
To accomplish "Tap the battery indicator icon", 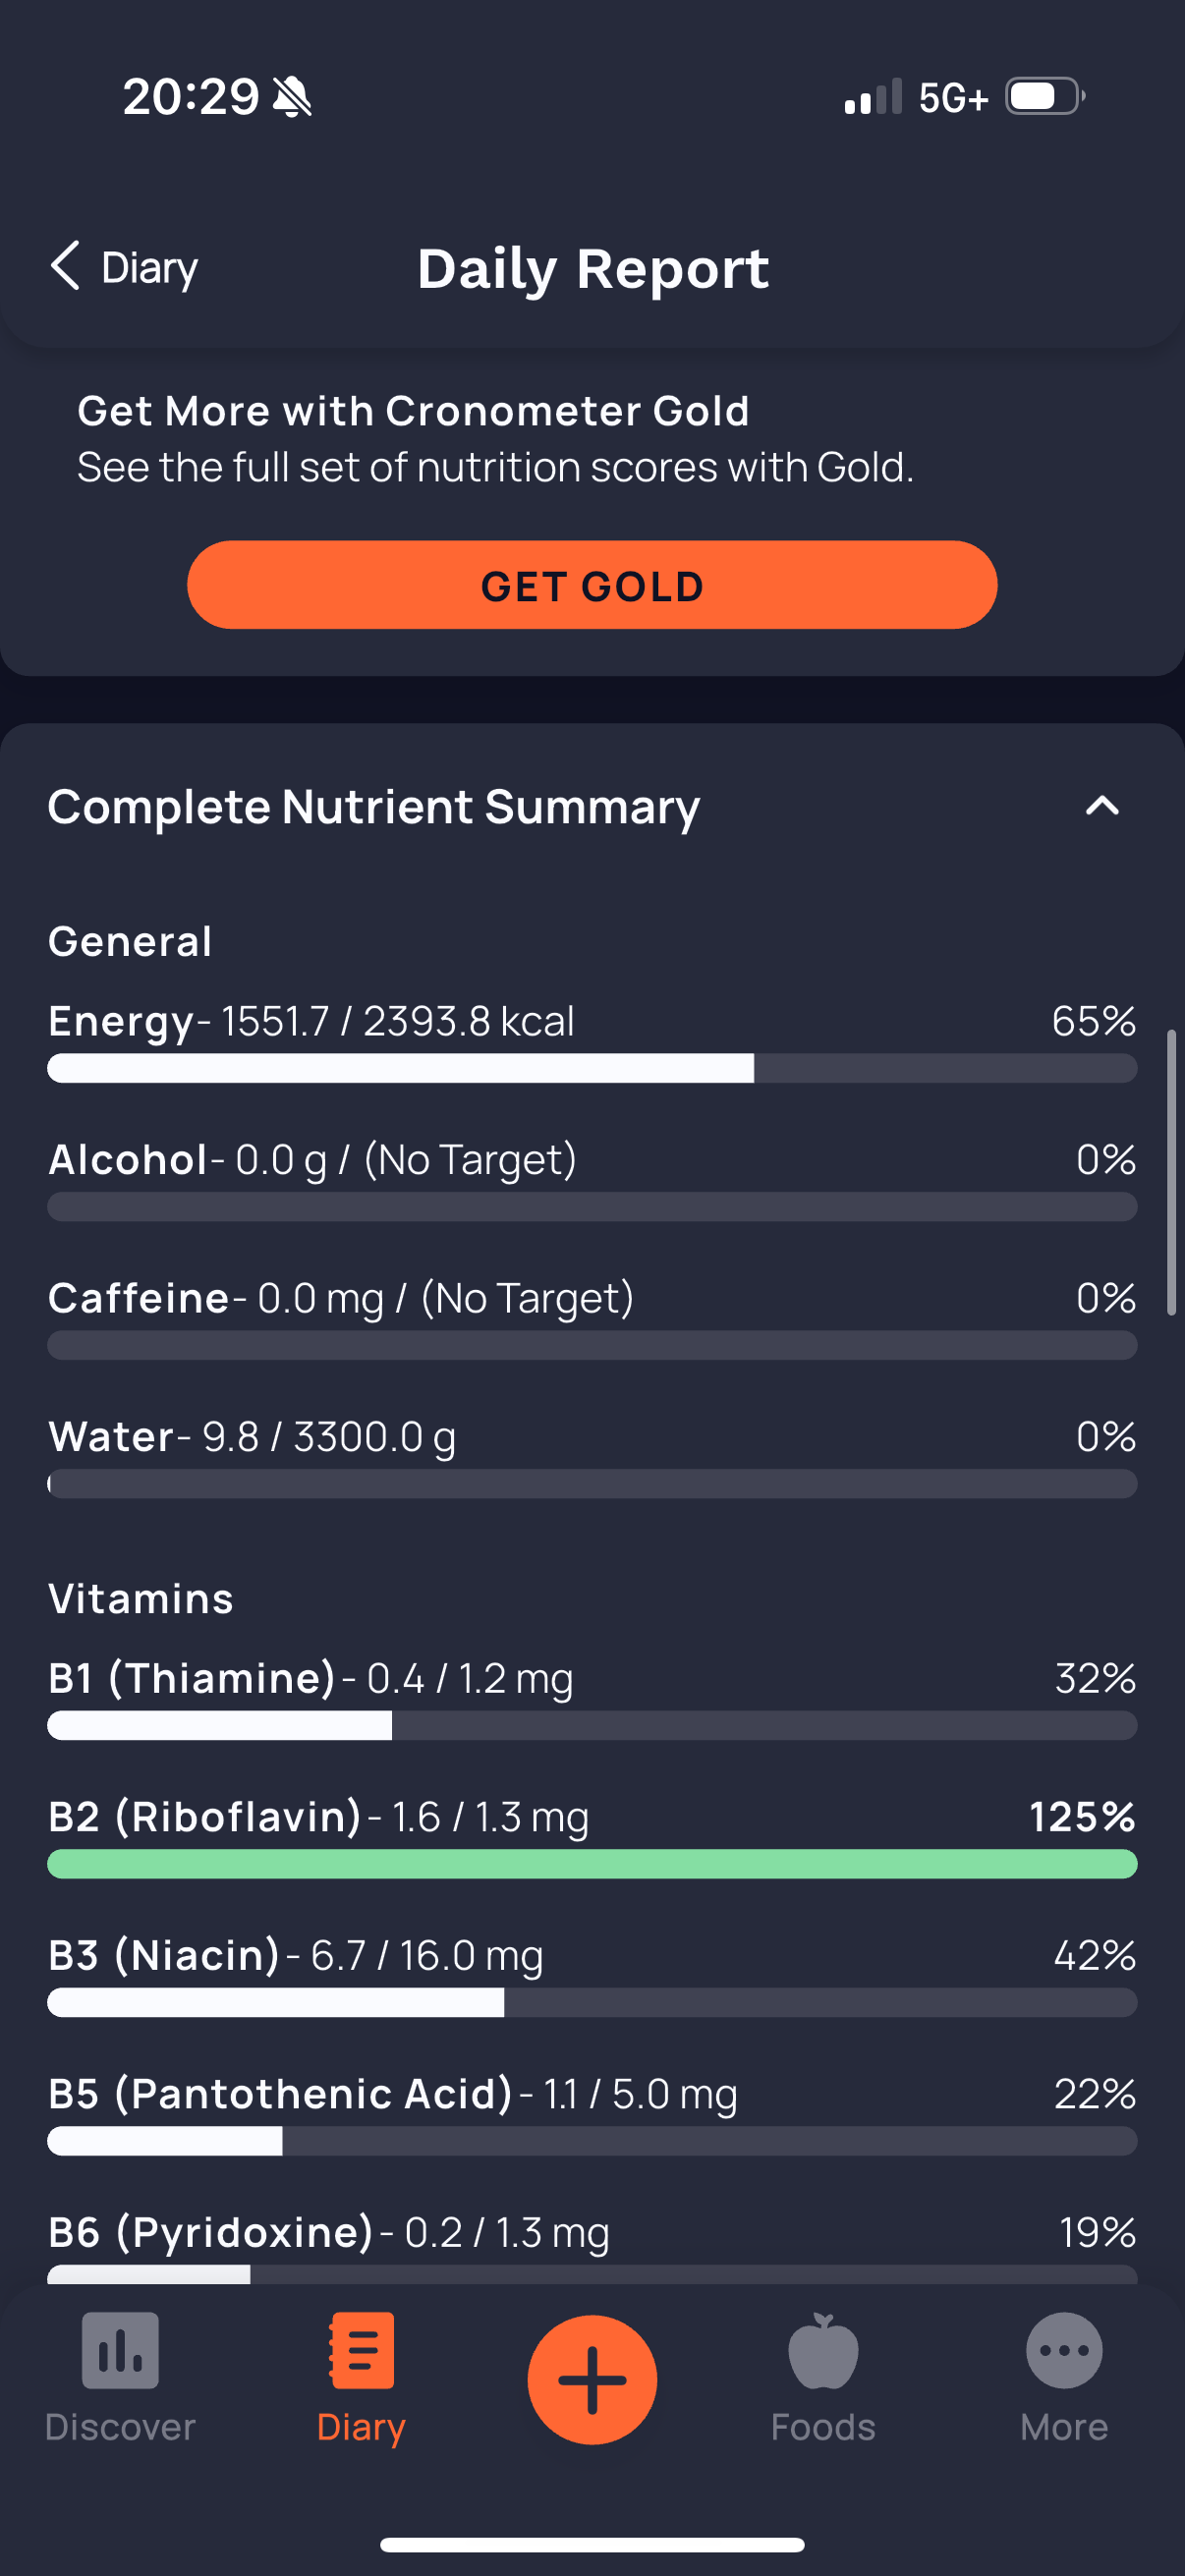I will 1045,97.
